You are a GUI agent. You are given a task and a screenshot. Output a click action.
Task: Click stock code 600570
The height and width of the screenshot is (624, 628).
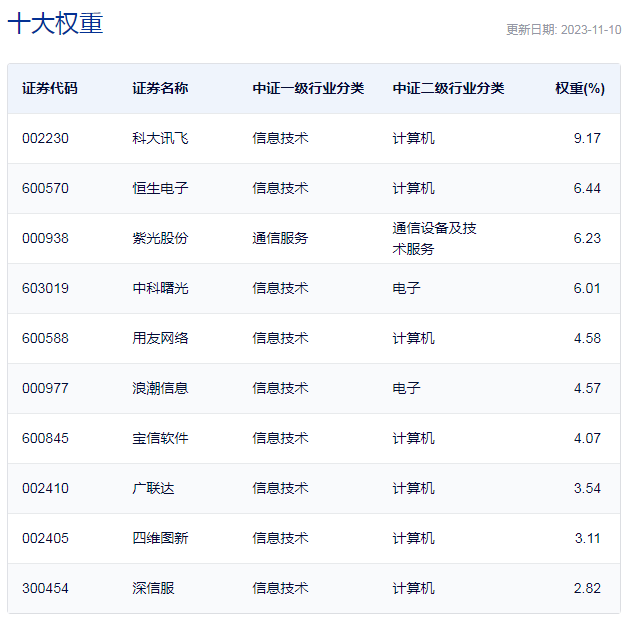[x=45, y=188]
